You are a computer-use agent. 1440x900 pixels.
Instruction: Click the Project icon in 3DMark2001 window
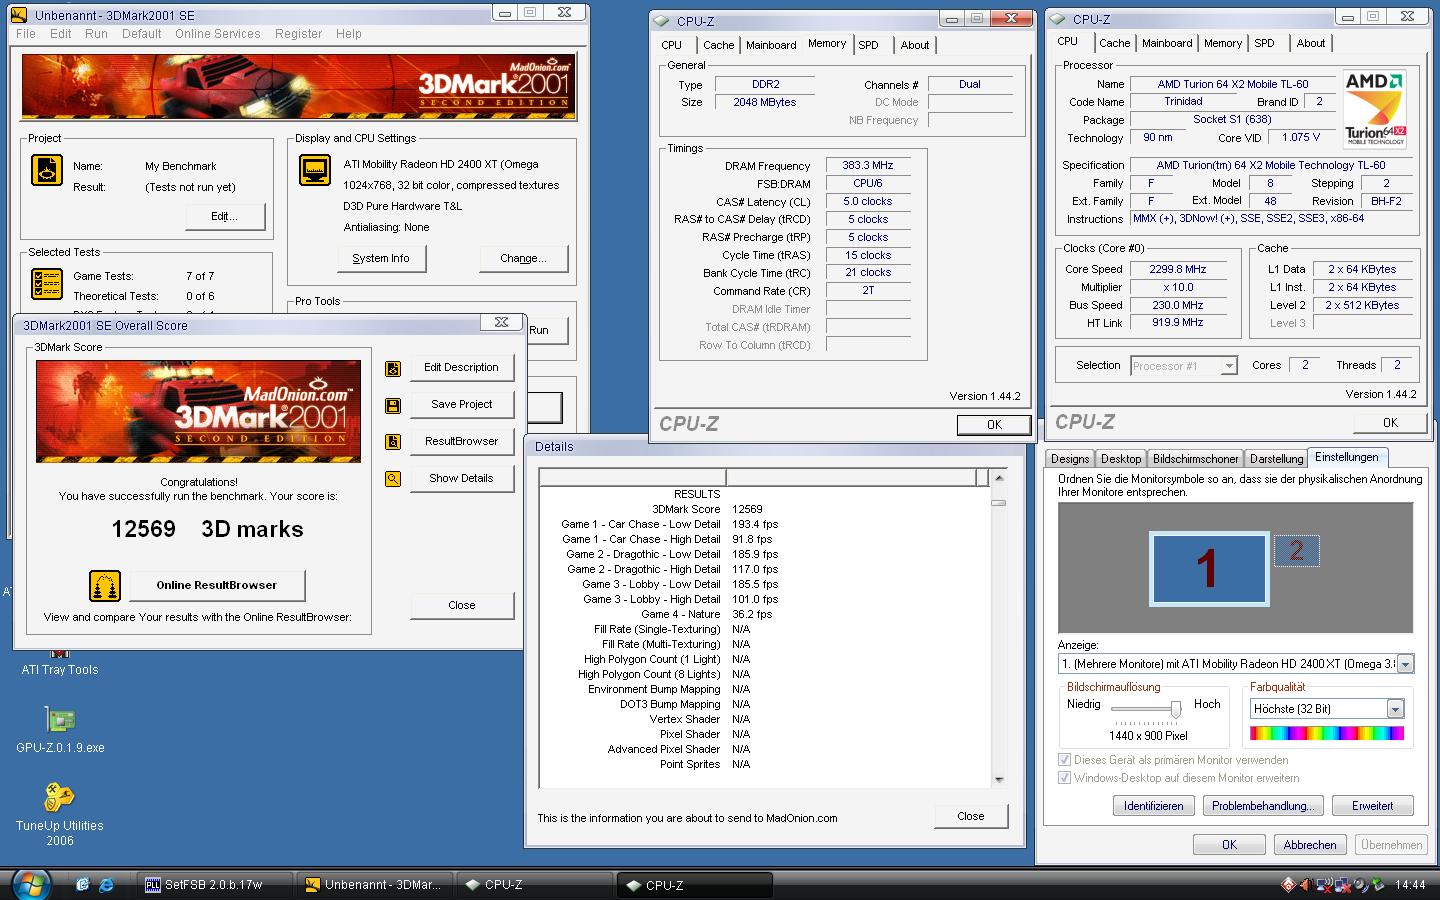pos(47,171)
